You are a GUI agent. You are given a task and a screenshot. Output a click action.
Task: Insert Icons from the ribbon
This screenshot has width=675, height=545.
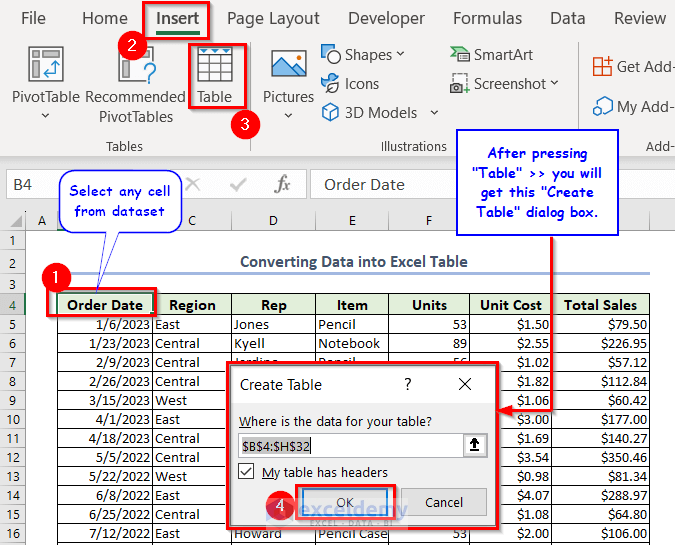coord(350,84)
